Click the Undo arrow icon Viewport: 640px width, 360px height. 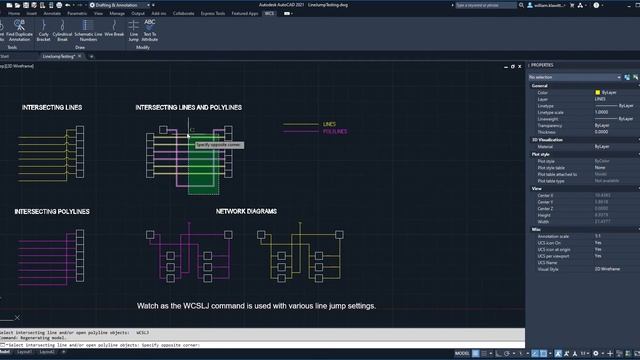point(68,5)
